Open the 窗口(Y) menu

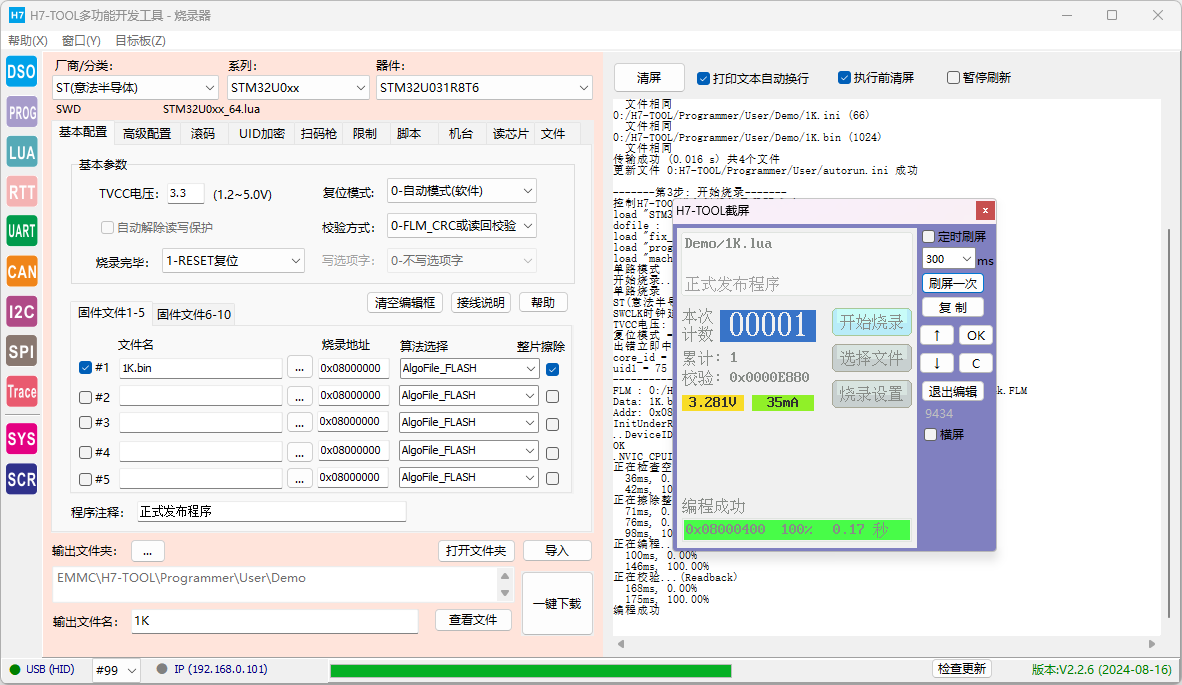[81, 41]
